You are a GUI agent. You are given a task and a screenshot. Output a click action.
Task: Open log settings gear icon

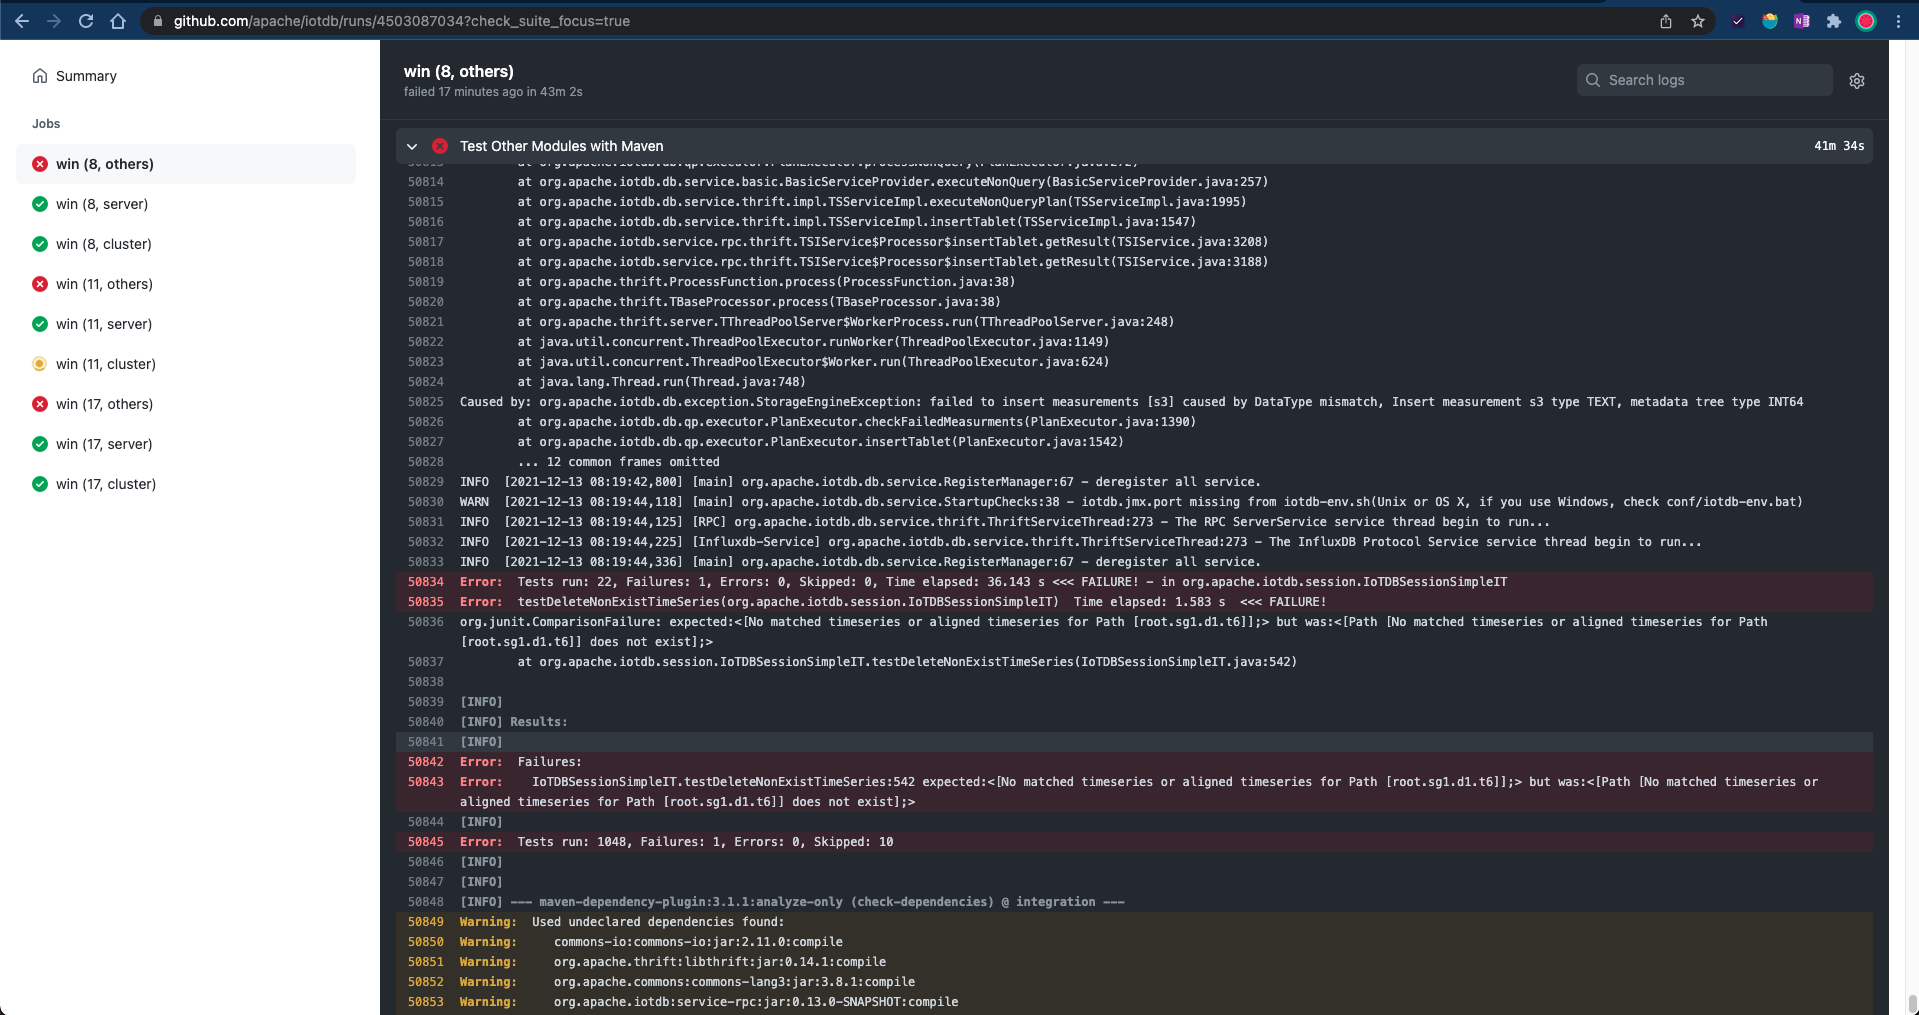click(1857, 81)
